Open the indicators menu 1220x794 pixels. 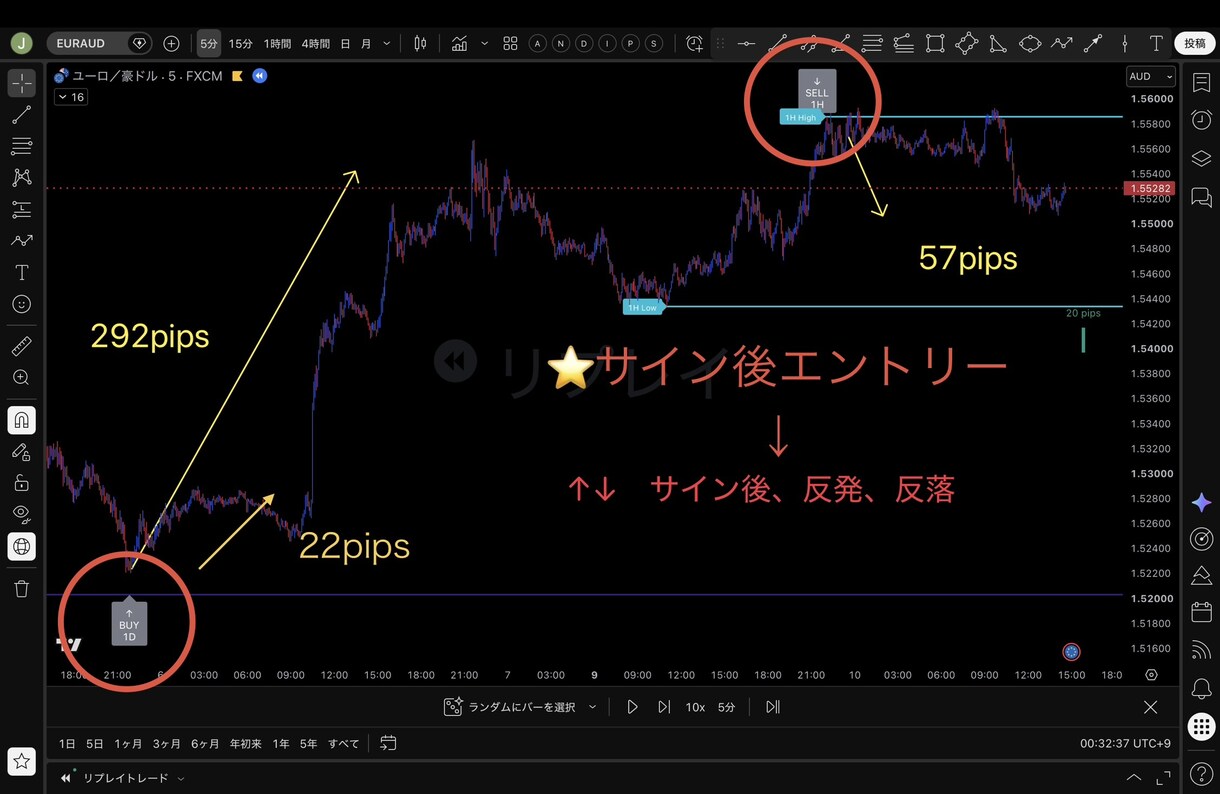(x=459, y=43)
